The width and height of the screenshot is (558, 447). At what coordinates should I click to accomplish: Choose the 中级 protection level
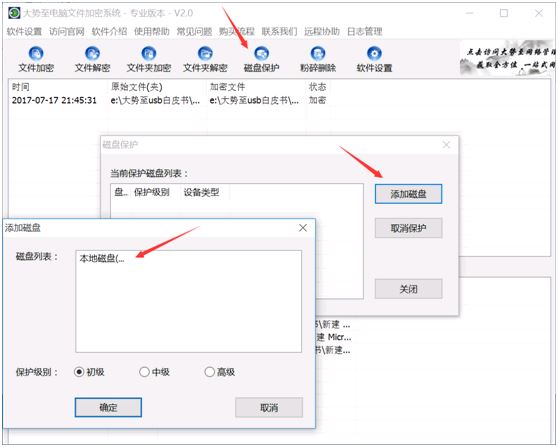point(154,372)
